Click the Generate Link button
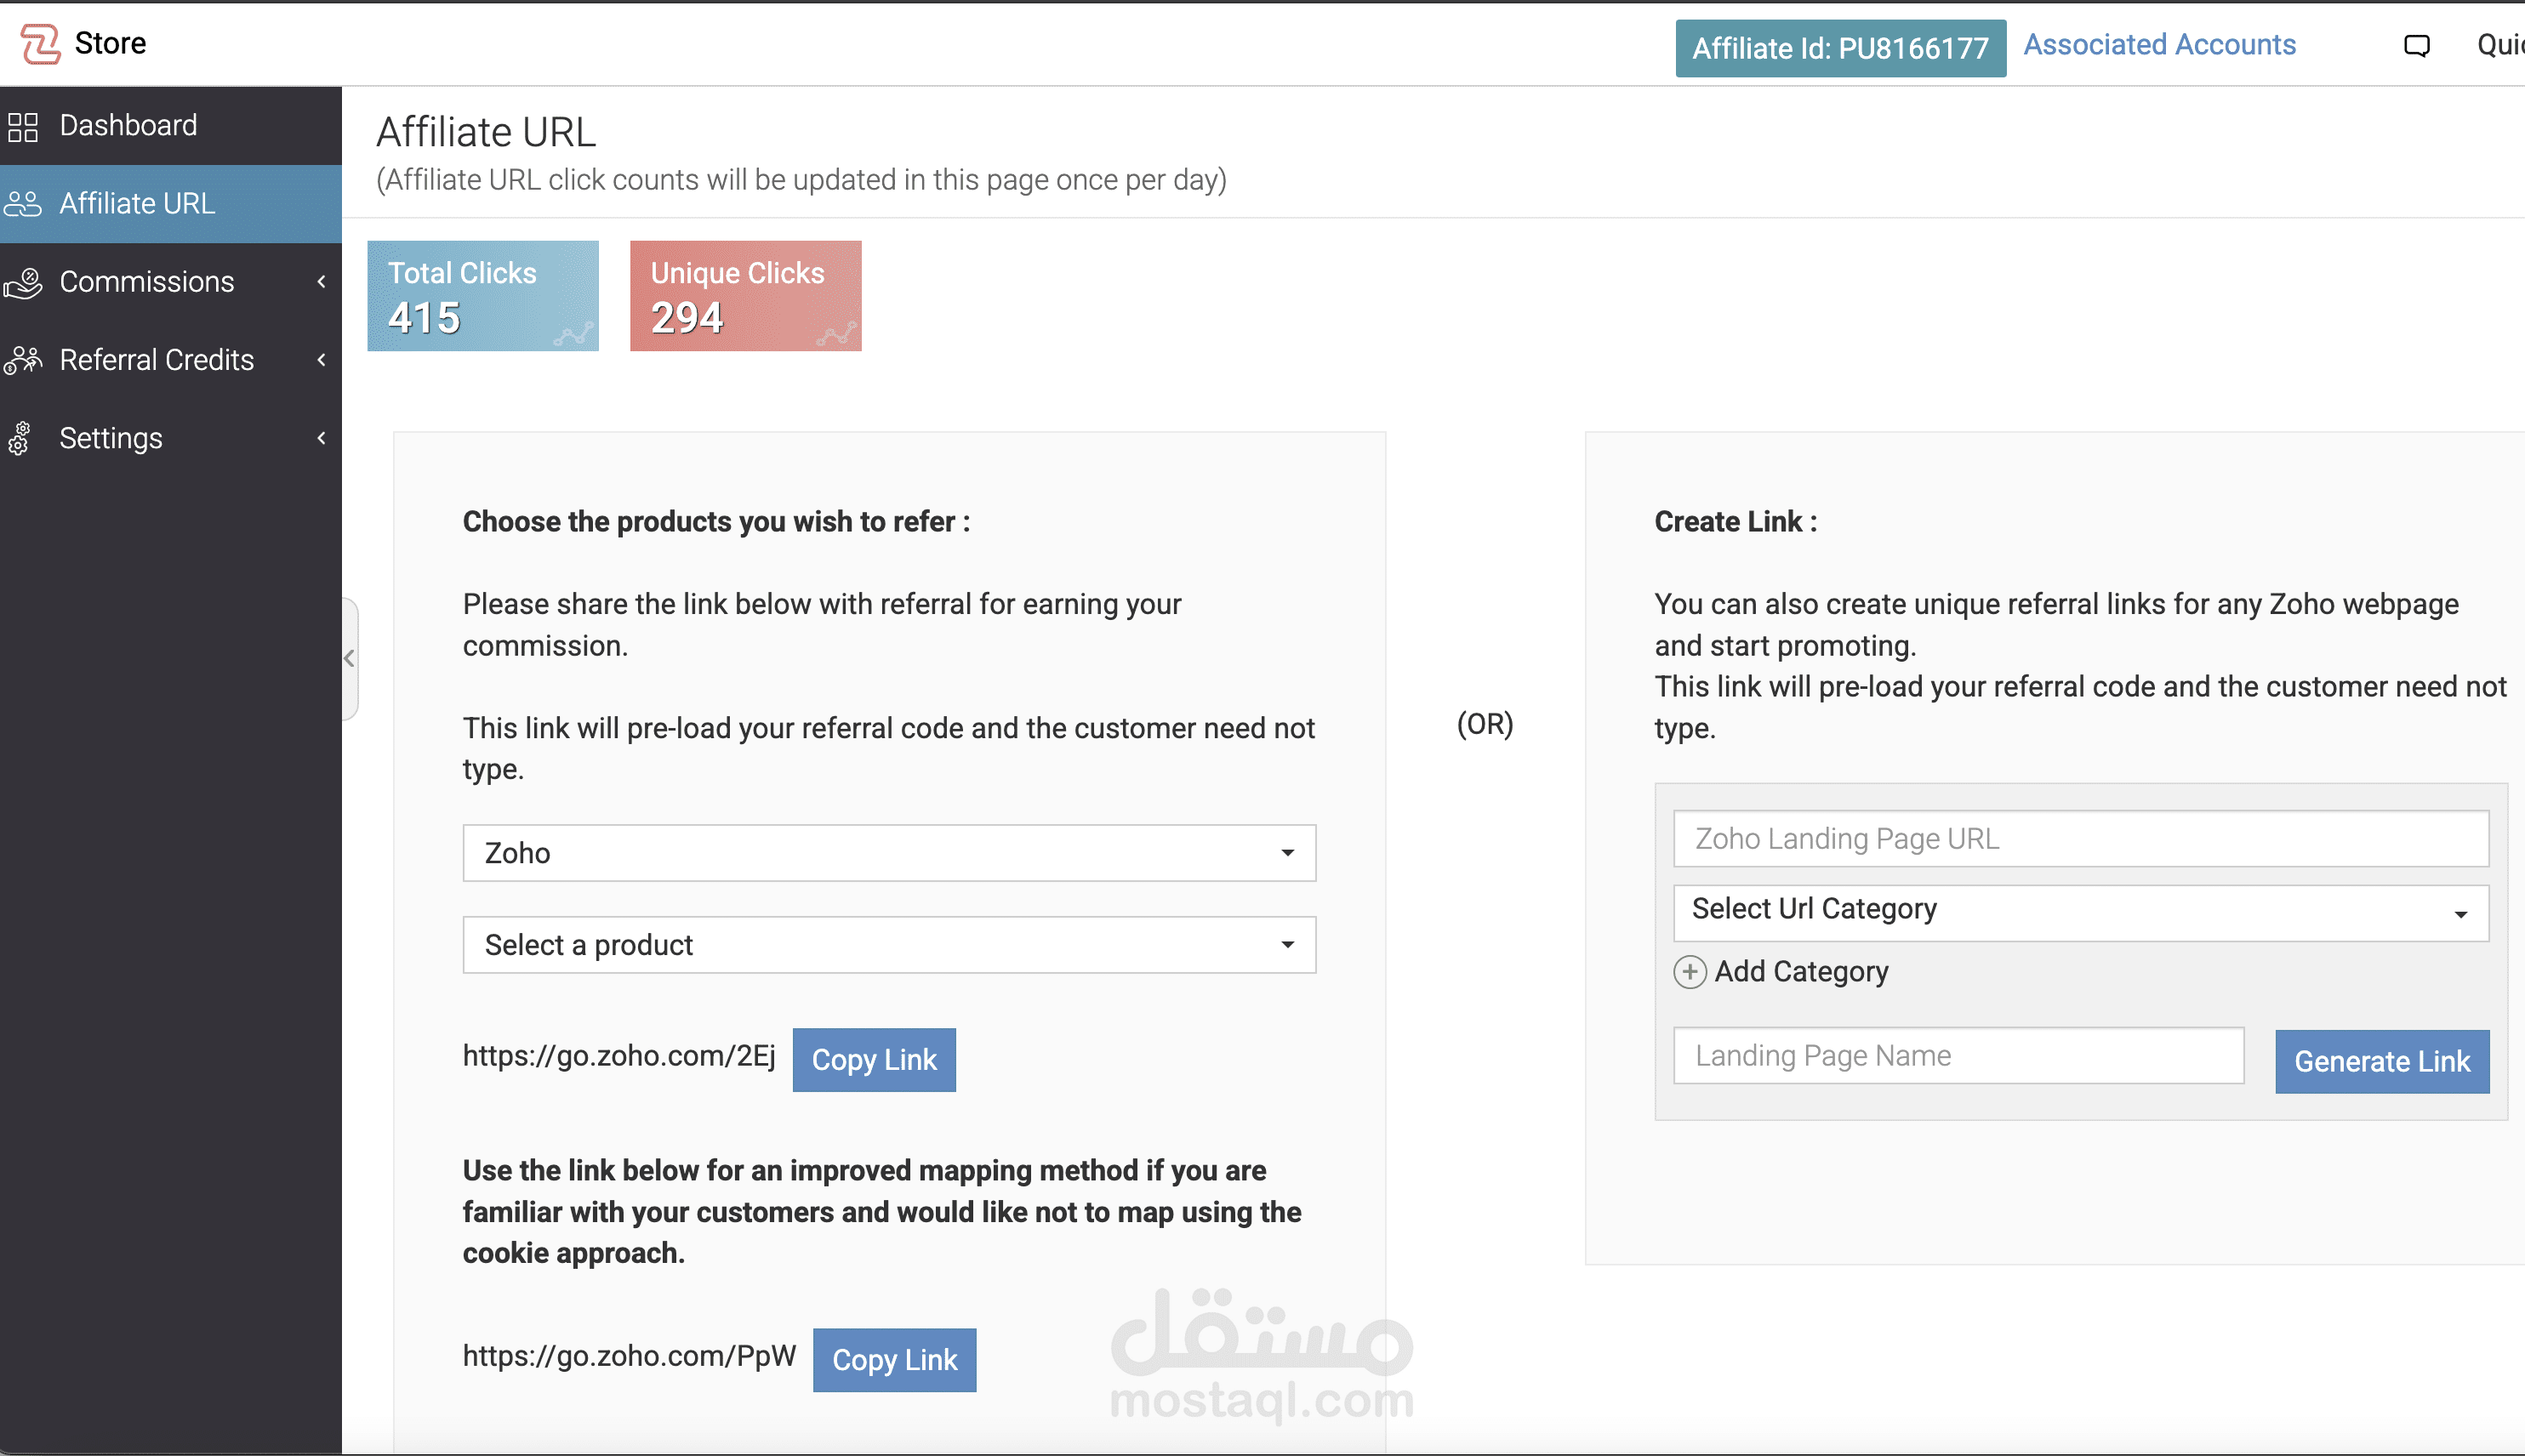The height and width of the screenshot is (1456, 2525). click(x=2382, y=1062)
